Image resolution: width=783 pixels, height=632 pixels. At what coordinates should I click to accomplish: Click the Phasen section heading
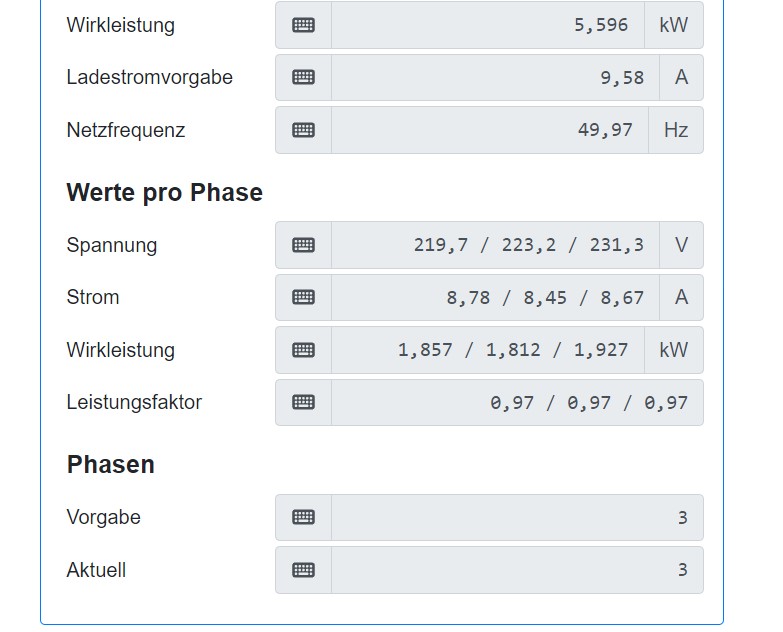point(111,465)
